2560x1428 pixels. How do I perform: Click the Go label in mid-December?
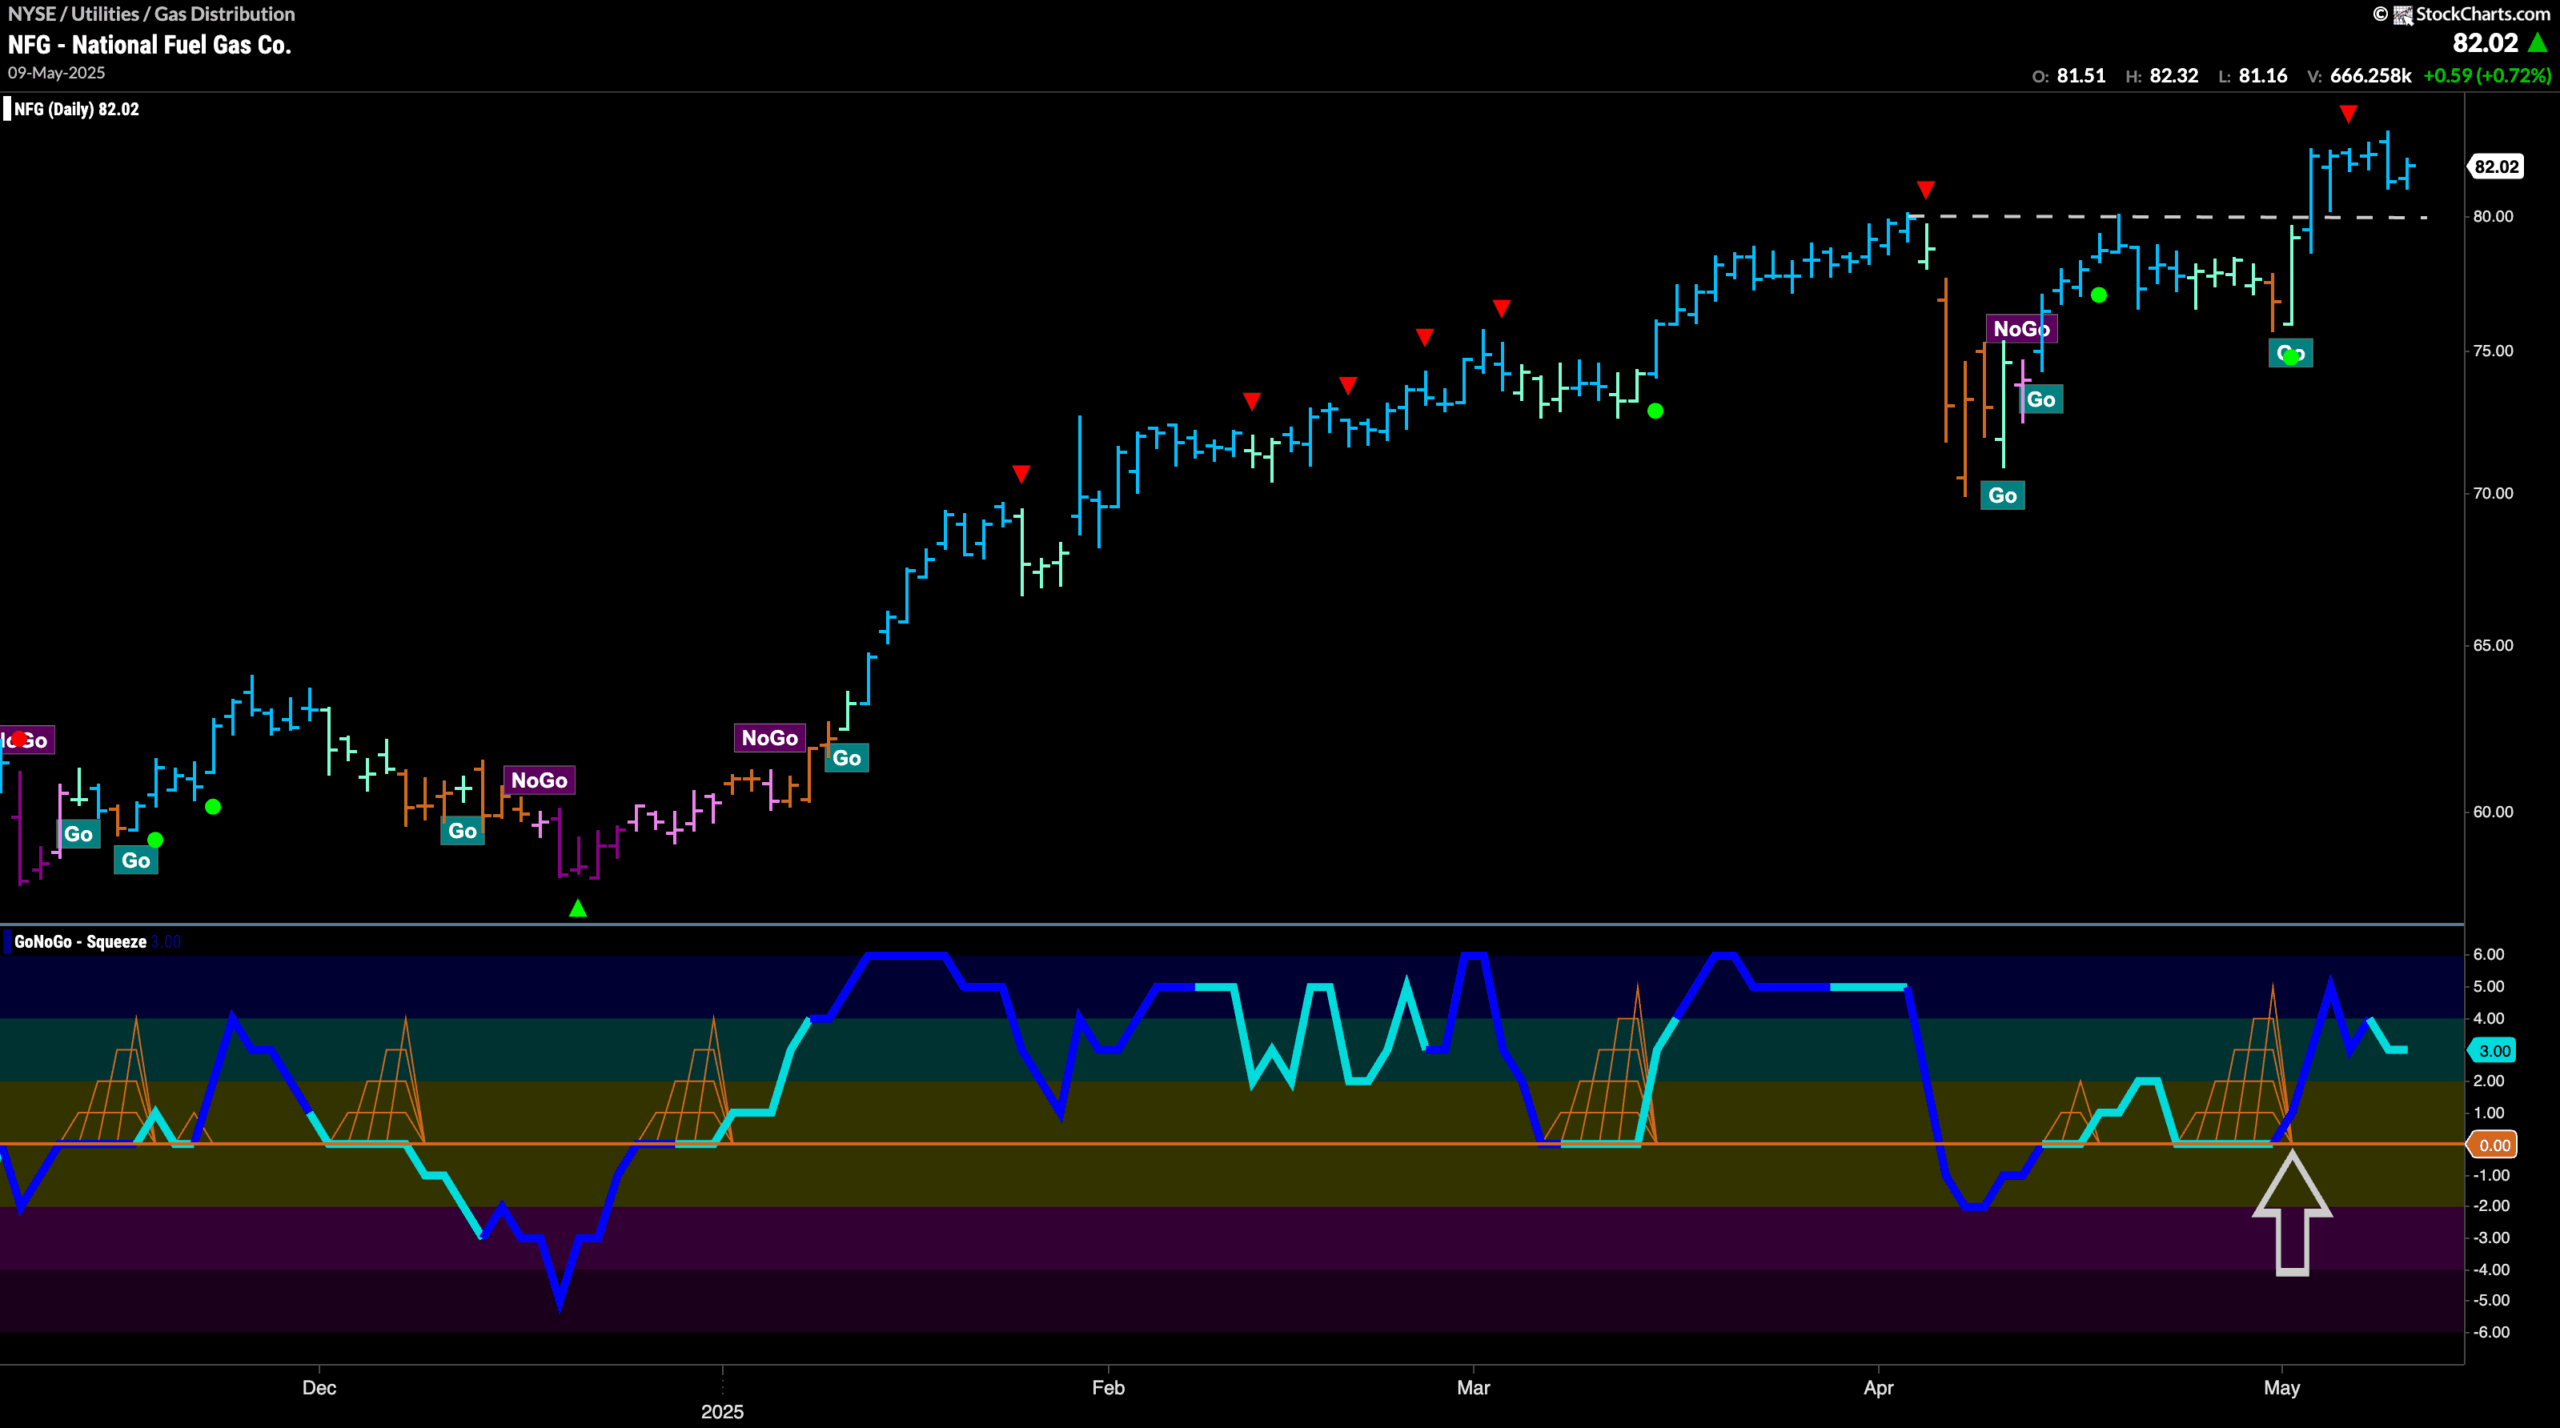coord(462,831)
